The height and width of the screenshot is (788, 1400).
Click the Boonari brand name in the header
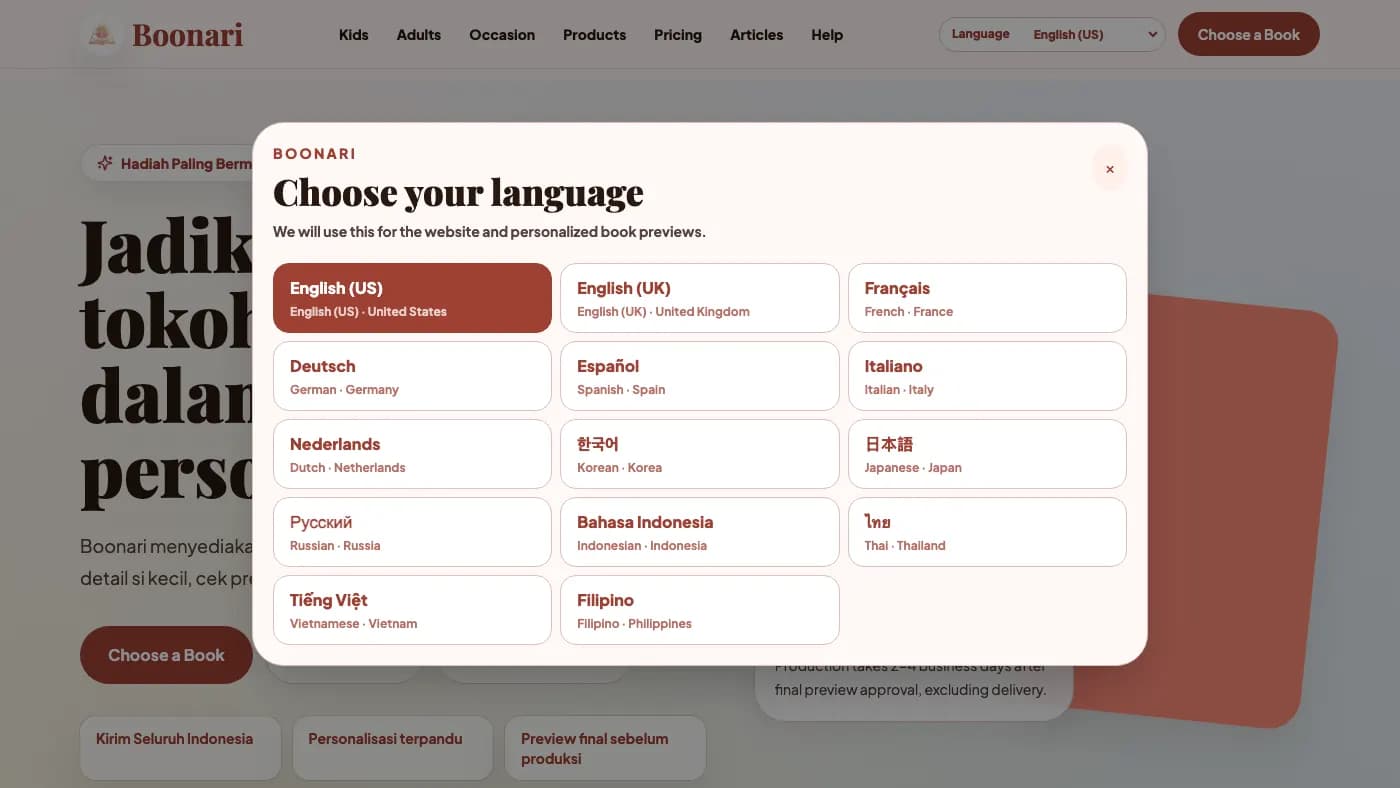[188, 35]
